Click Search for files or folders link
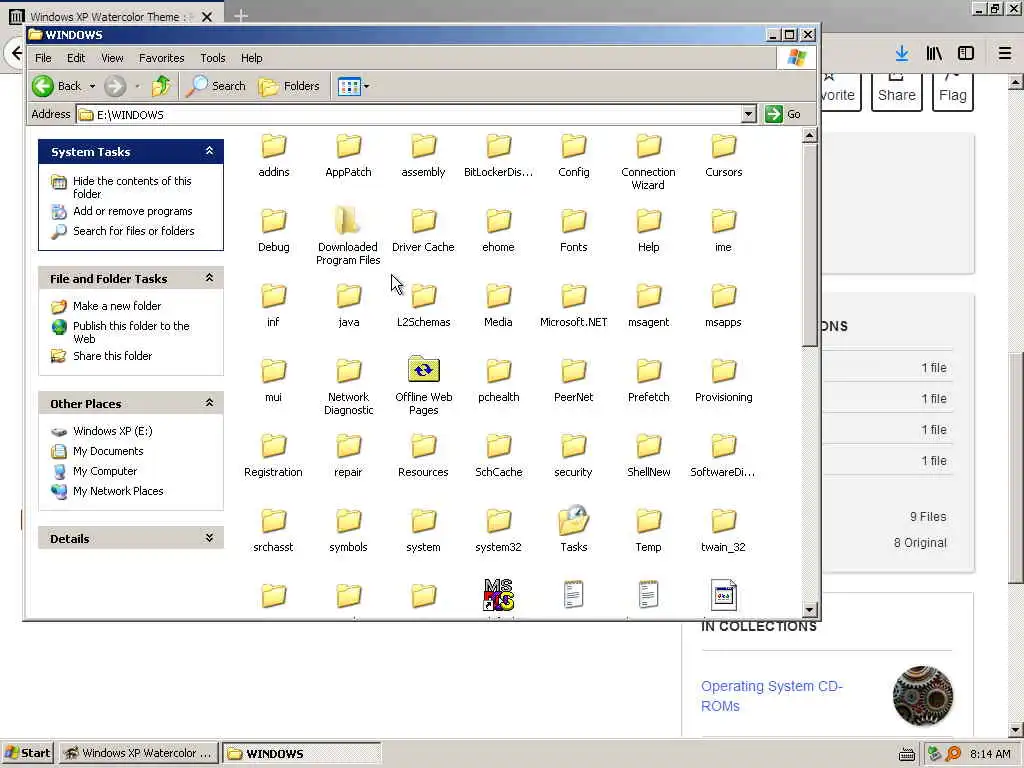This screenshot has height=768, width=1024. [x=134, y=231]
